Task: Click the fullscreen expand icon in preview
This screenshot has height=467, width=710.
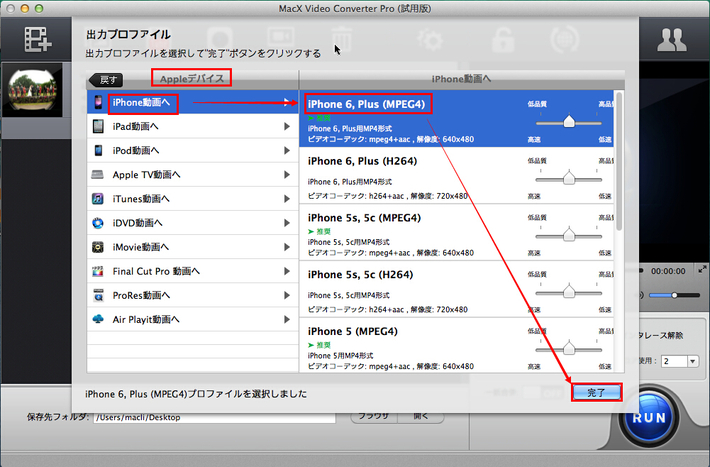Action: pos(702,270)
